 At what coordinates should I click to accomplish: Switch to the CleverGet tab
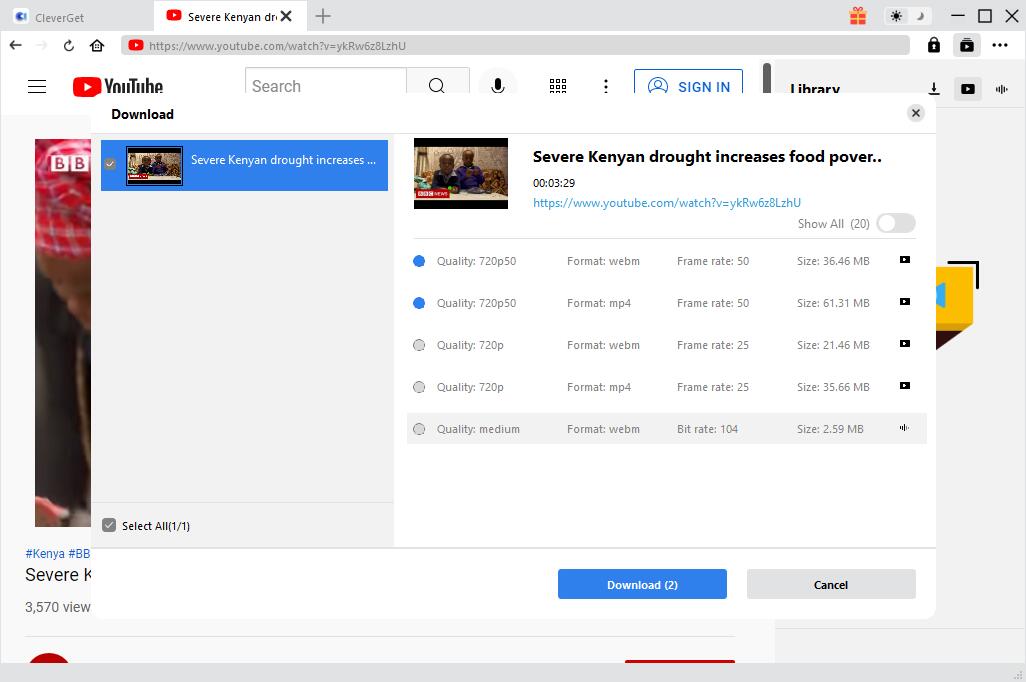coord(60,16)
